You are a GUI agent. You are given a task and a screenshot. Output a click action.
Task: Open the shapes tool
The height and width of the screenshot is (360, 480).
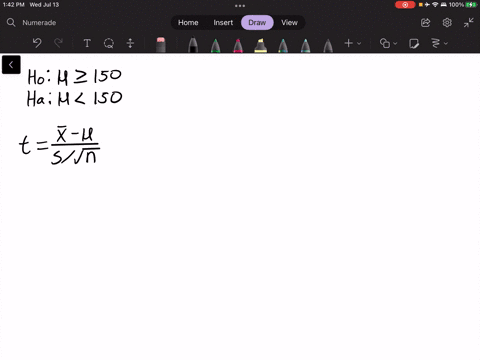point(385,43)
